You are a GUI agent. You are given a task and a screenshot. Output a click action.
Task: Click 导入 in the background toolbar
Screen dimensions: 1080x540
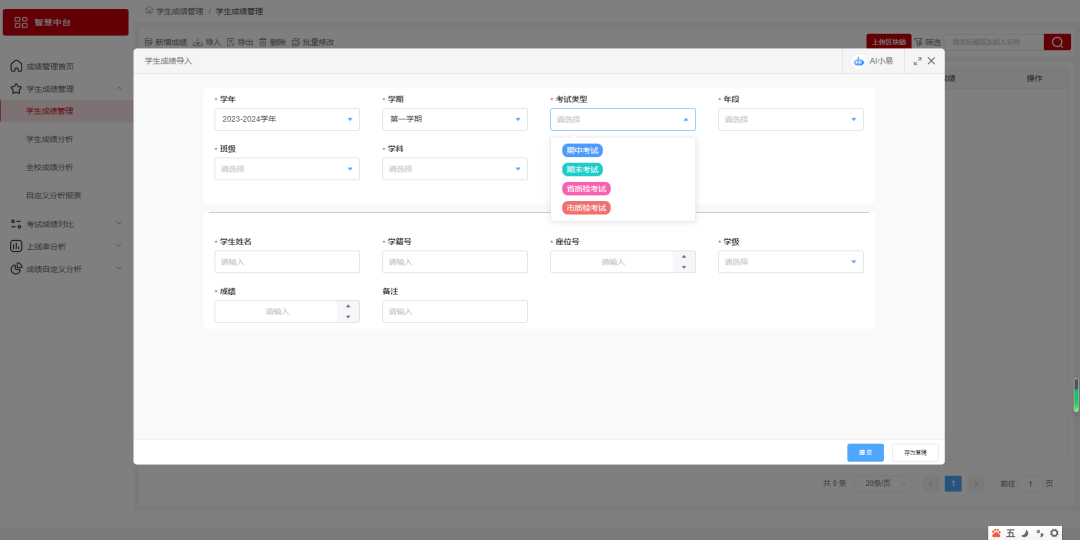[207, 42]
